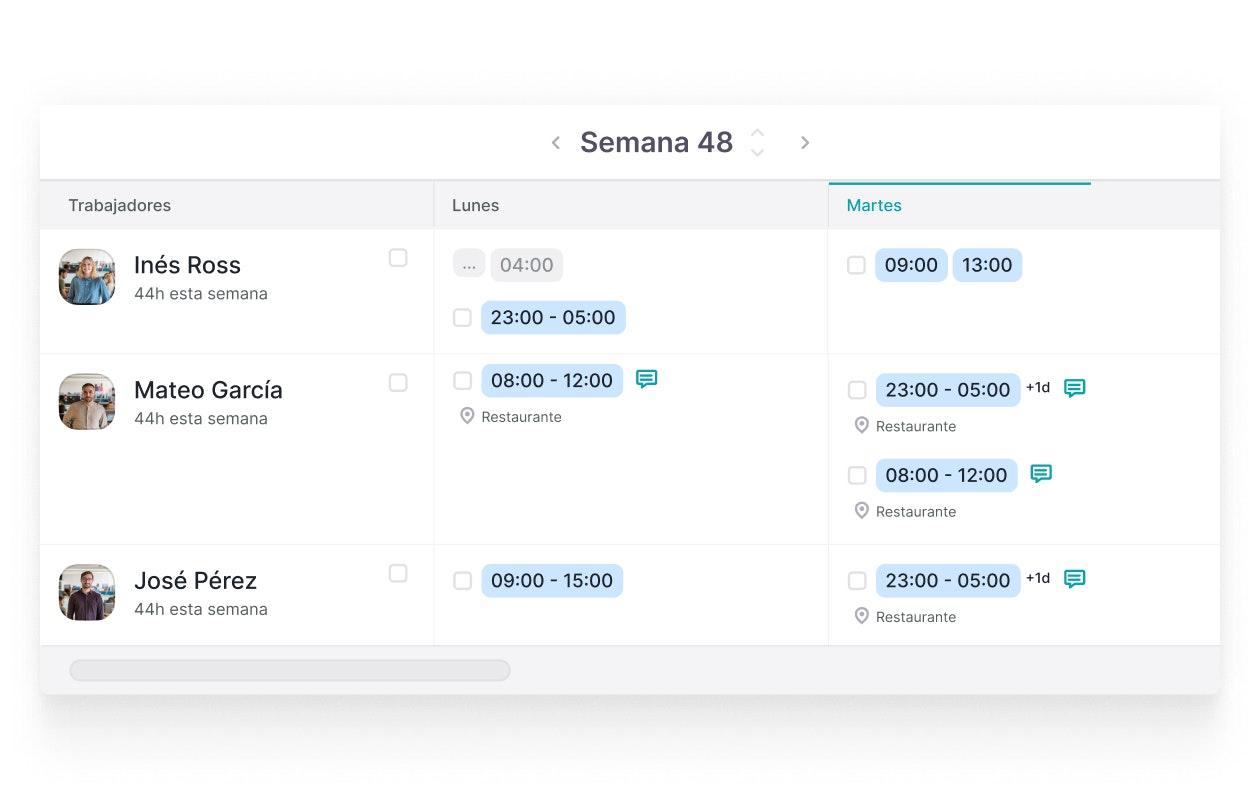Image resolution: width=1260 pixels, height=800 pixels.
Task: Go to previous week arrow
Action: point(556,143)
